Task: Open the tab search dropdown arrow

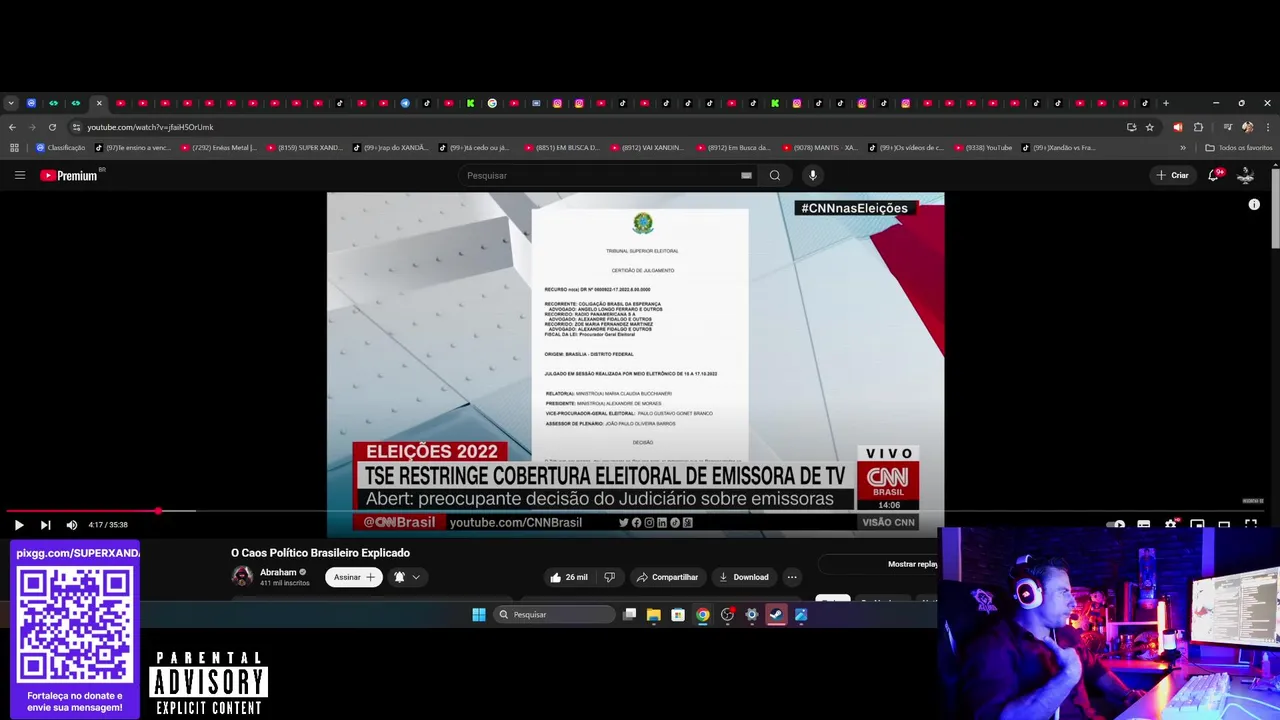Action: (10, 103)
